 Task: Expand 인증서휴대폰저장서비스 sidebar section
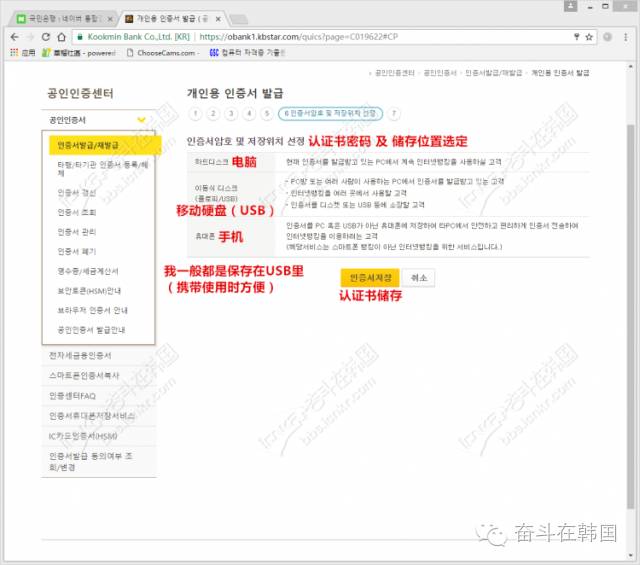(x=99, y=416)
